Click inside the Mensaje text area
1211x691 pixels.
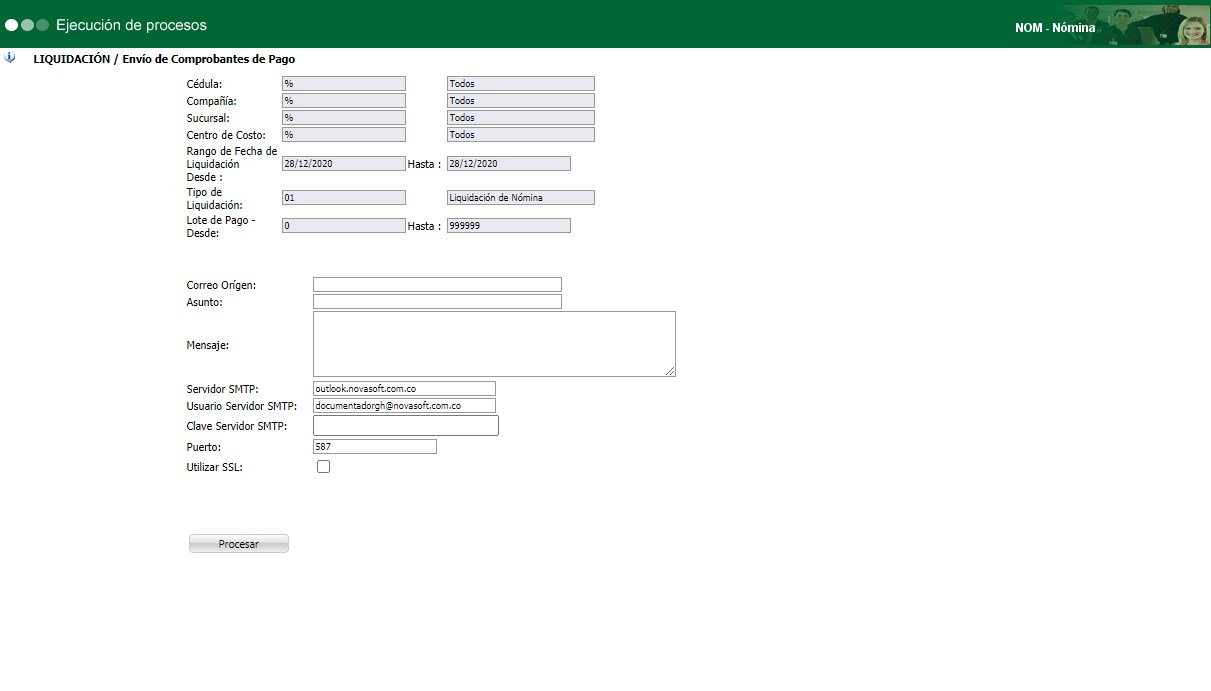[494, 344]
